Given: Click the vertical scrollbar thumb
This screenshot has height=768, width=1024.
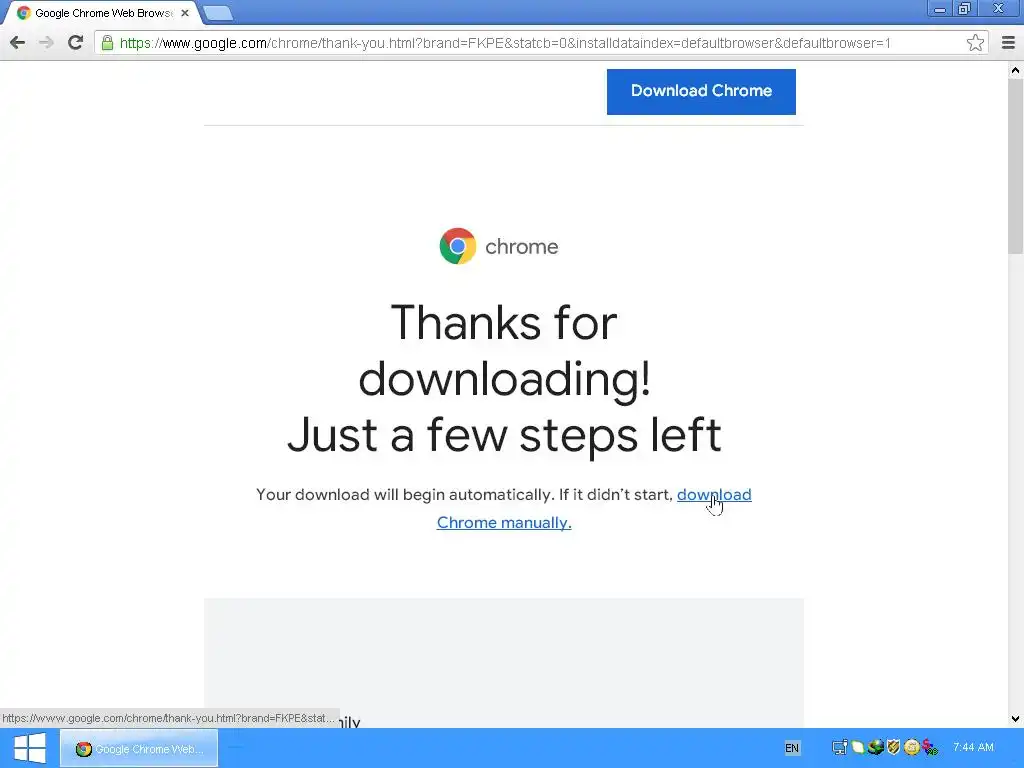Looking at the screenshot, I should click(x=1015, y=165).
